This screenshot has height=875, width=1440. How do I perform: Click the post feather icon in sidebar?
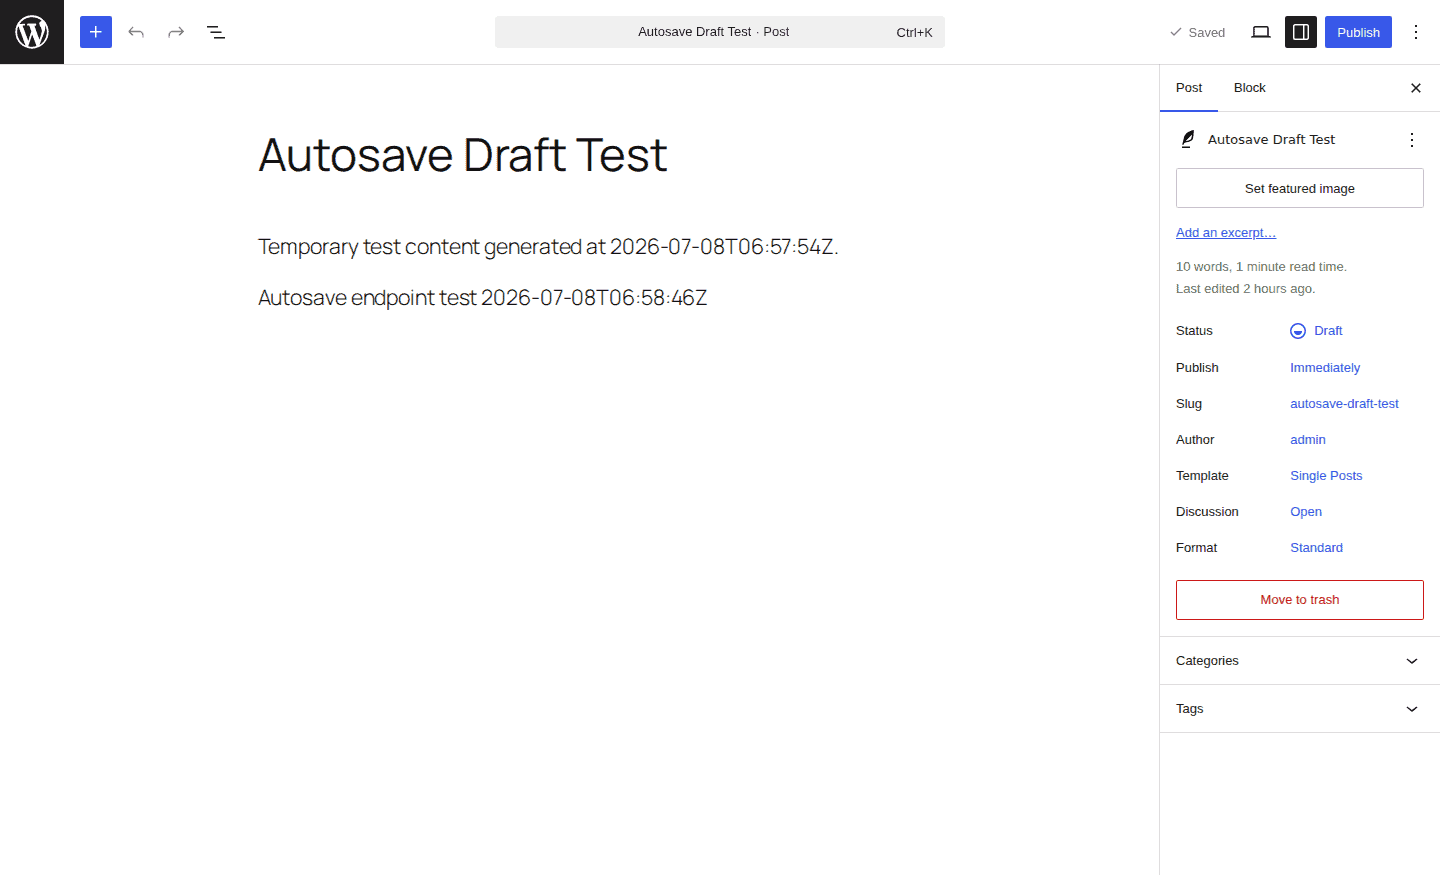[x=1188, y=140]
